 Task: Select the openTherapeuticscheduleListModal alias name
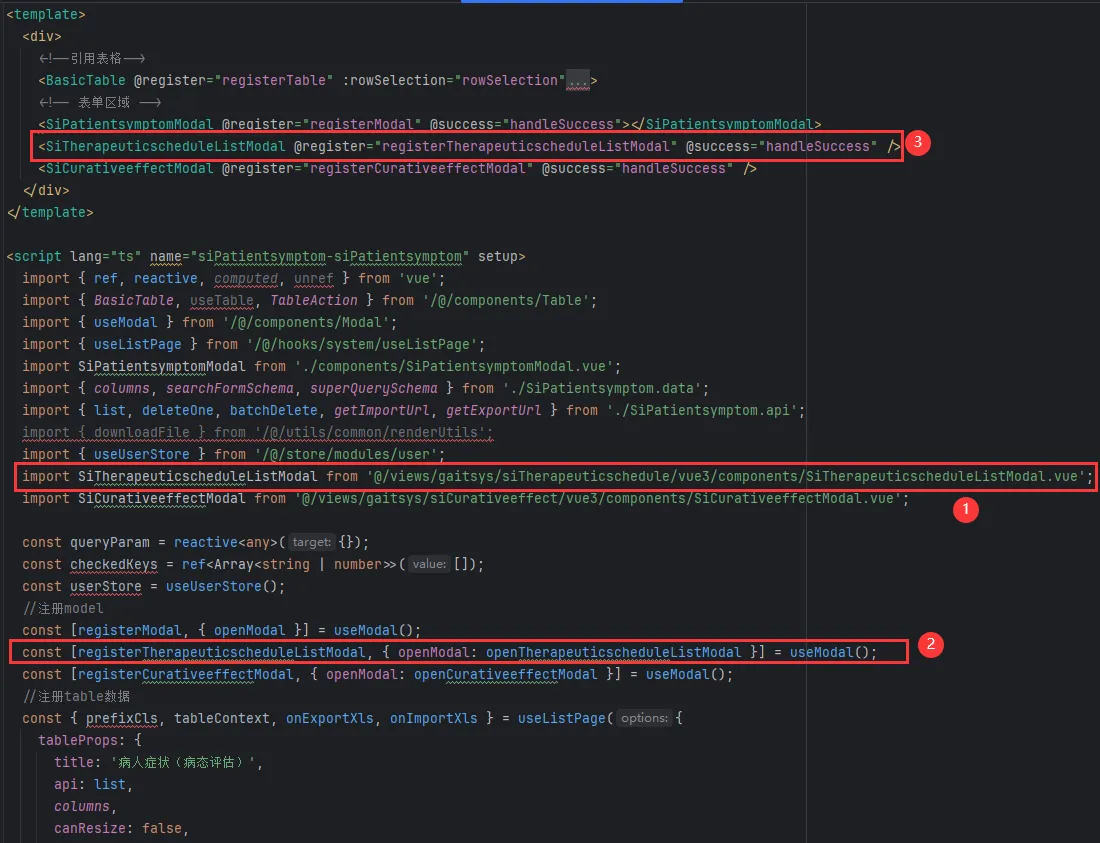[x=613, y=652]
